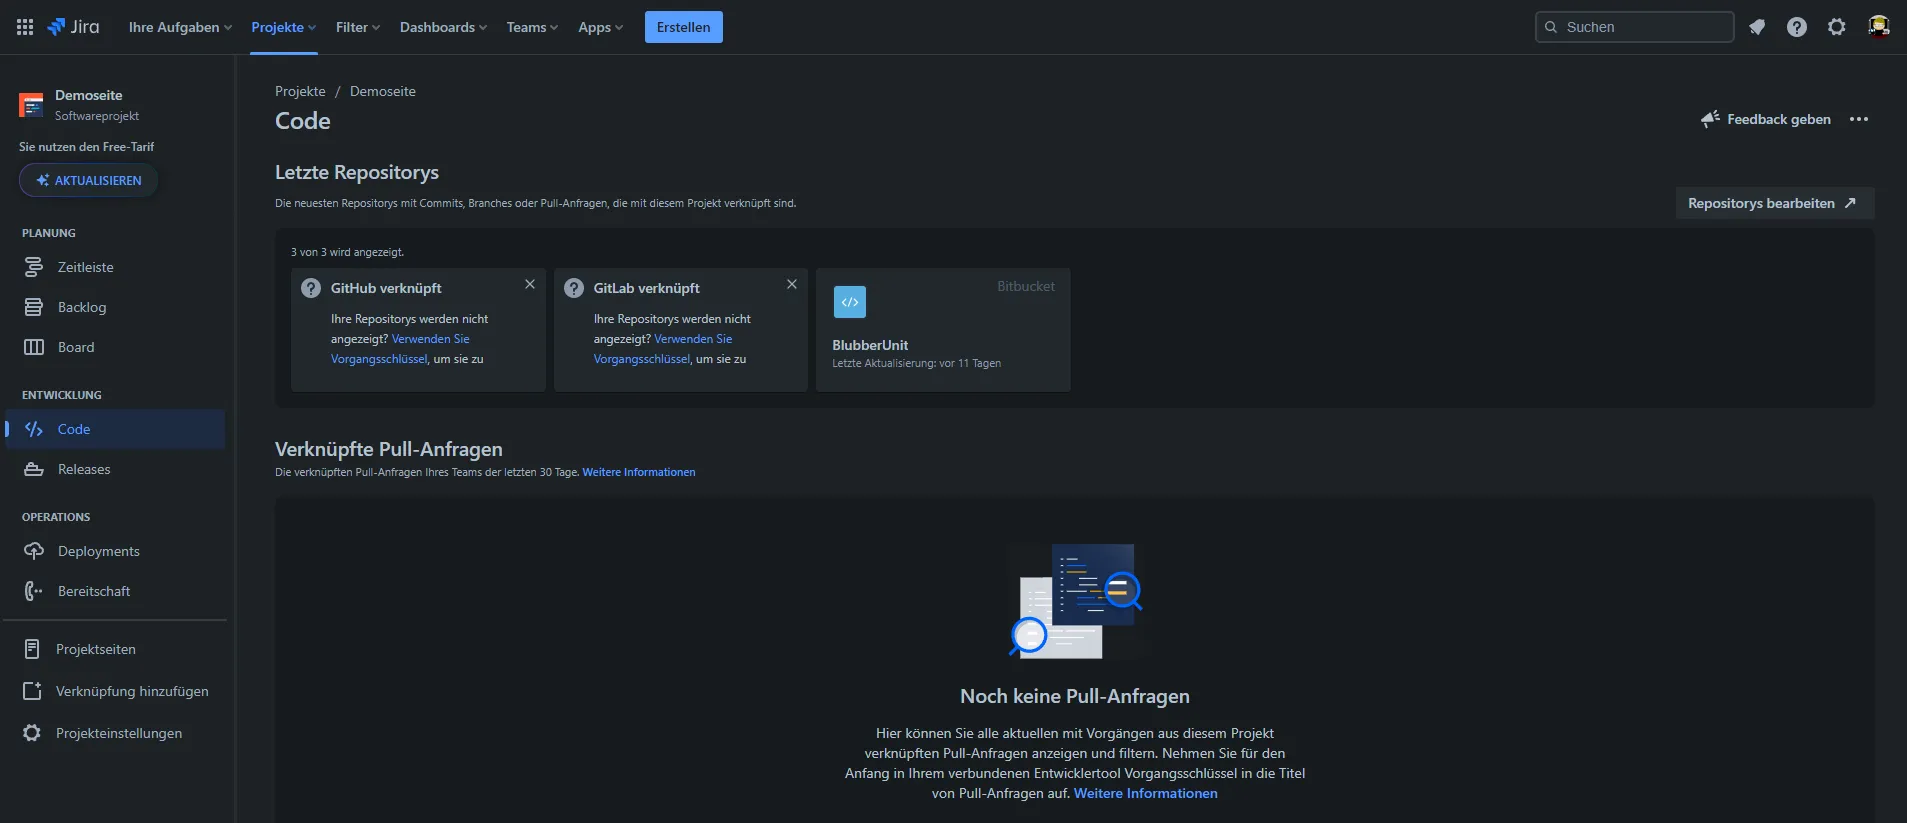Click Repositorys bearbeiten button
1907x823 pixels.
(1775, 203)
